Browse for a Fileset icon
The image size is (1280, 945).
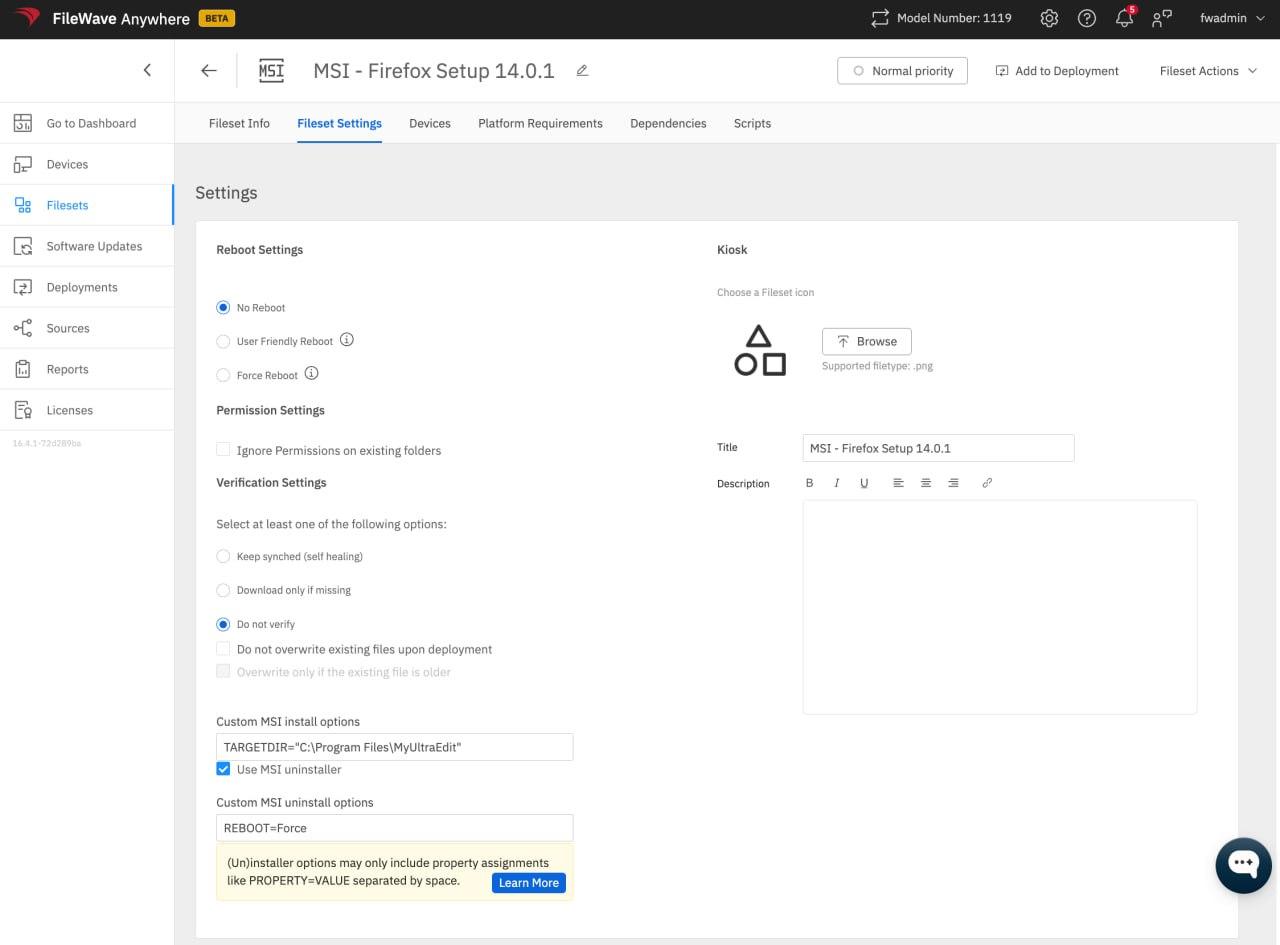point(867,341)
